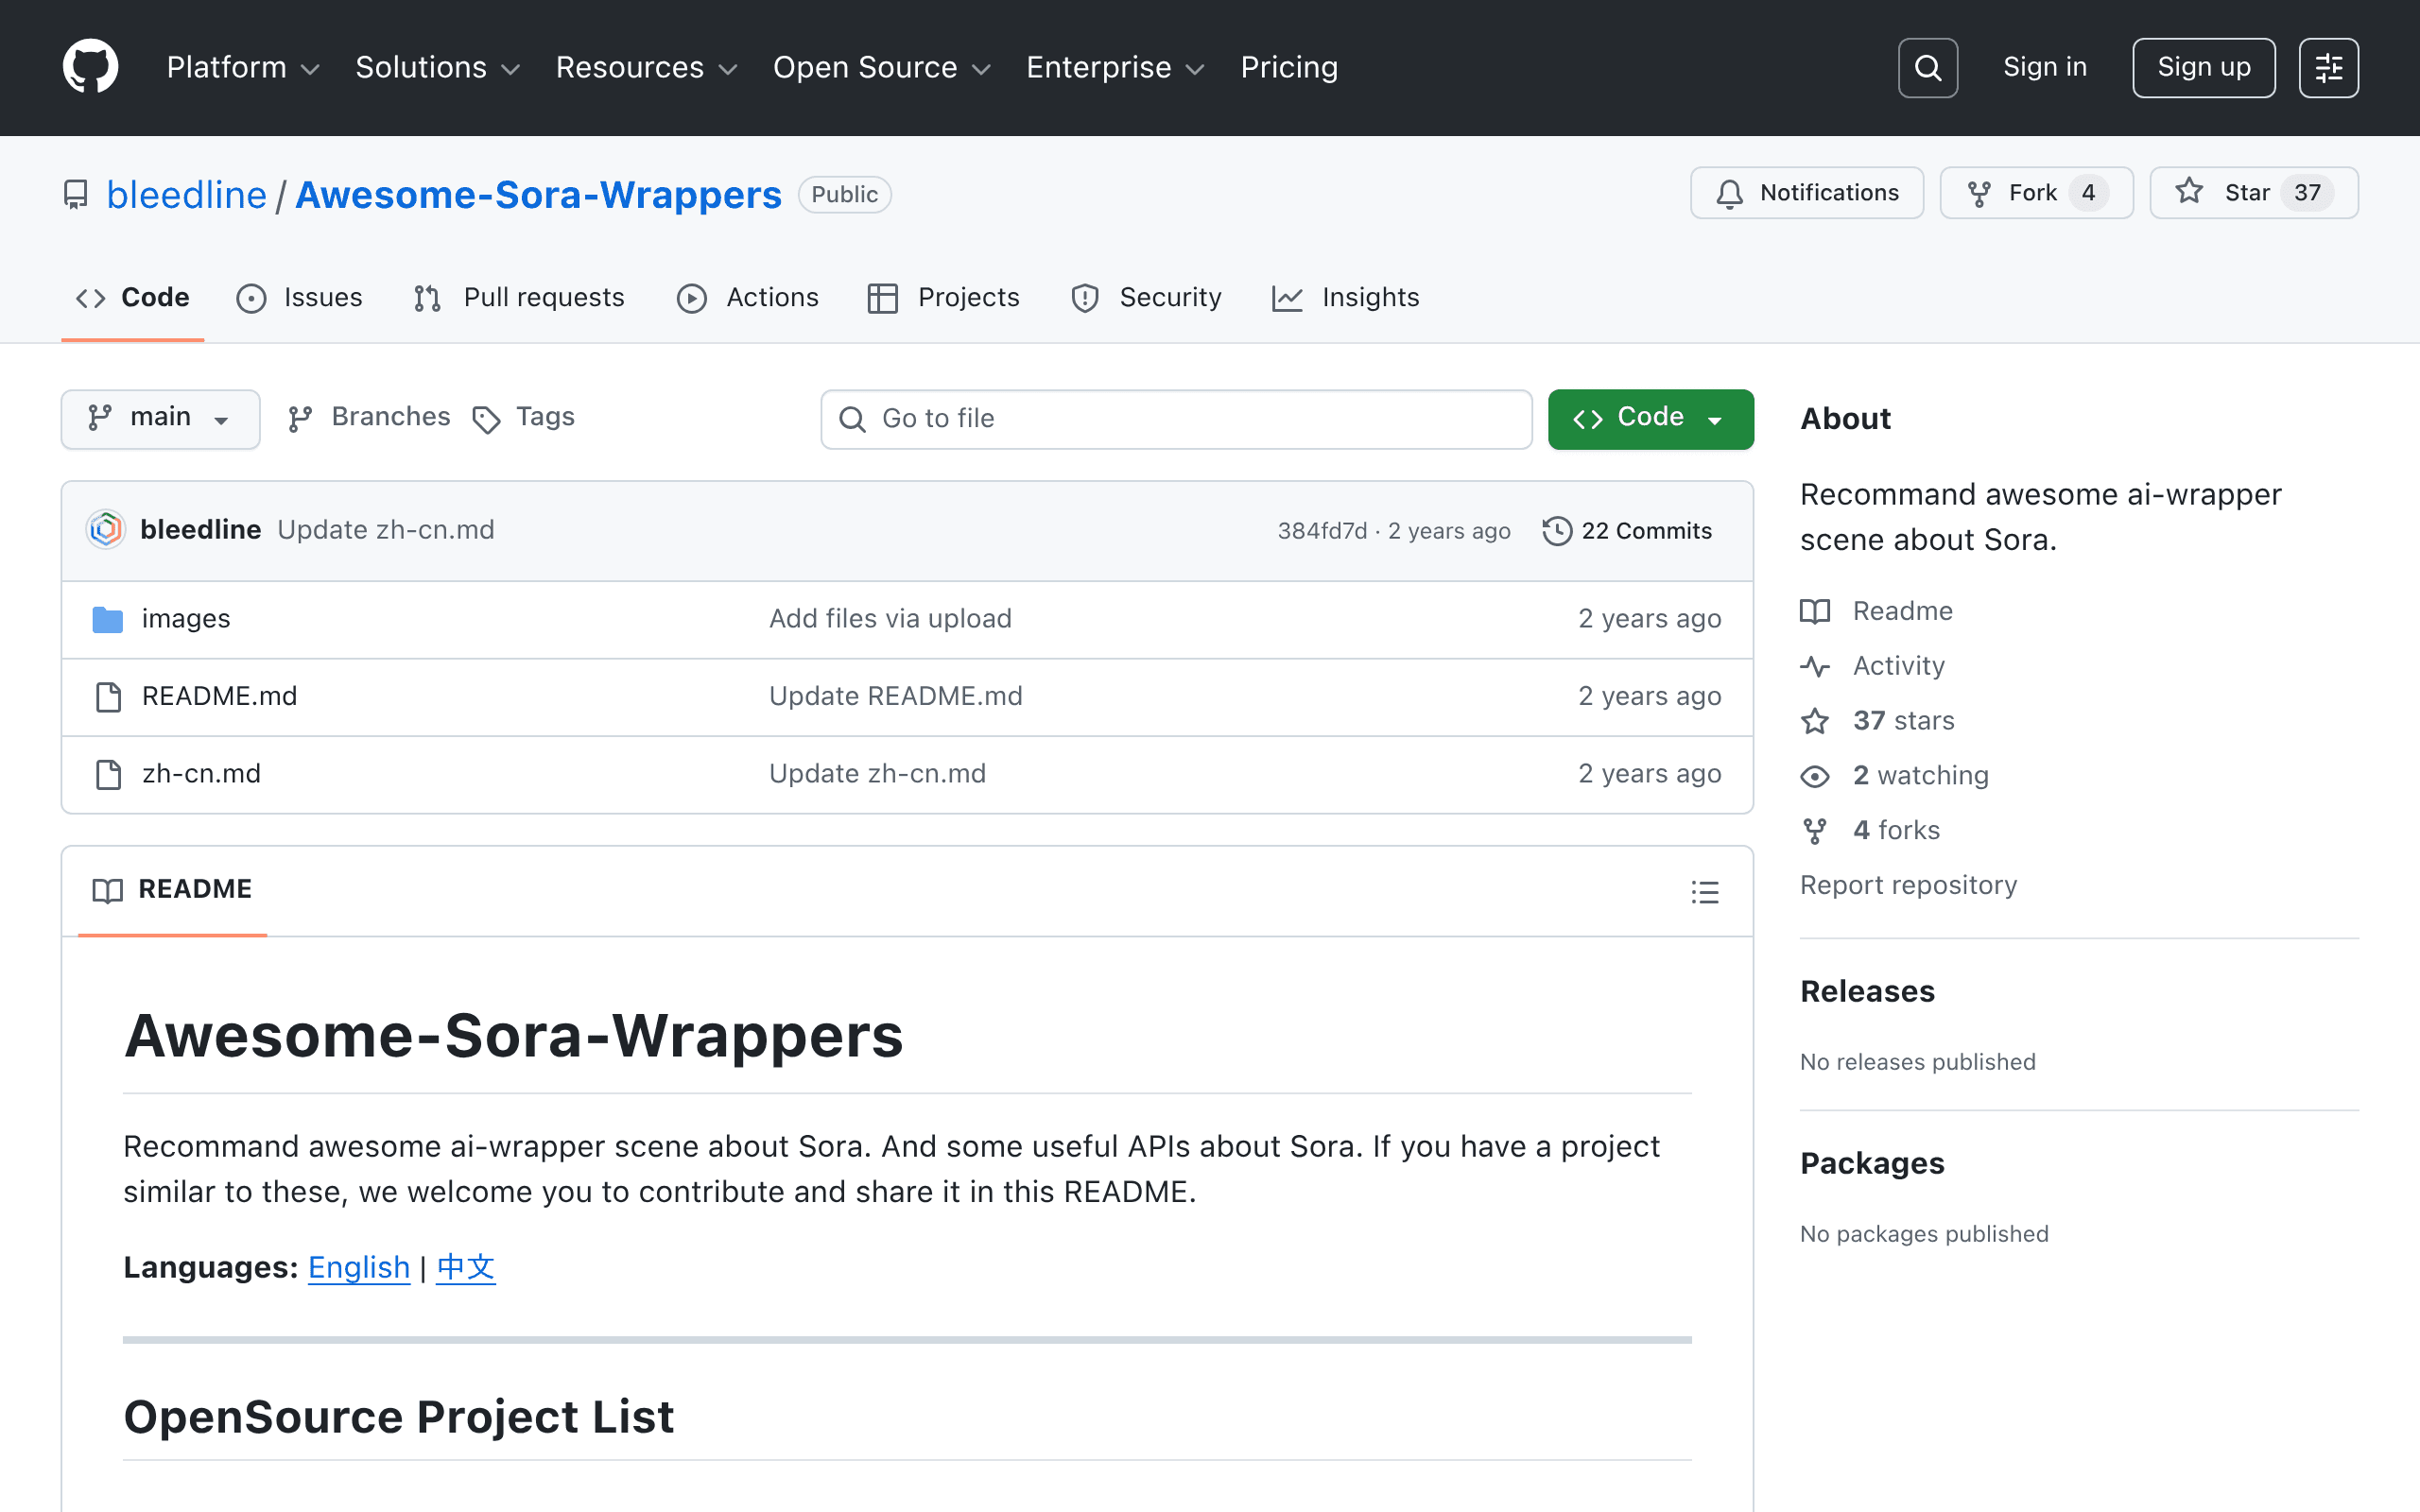Open the Tags link
Image resolution: width=2420 pixels, height=1512 pixels.
point(524,418)
